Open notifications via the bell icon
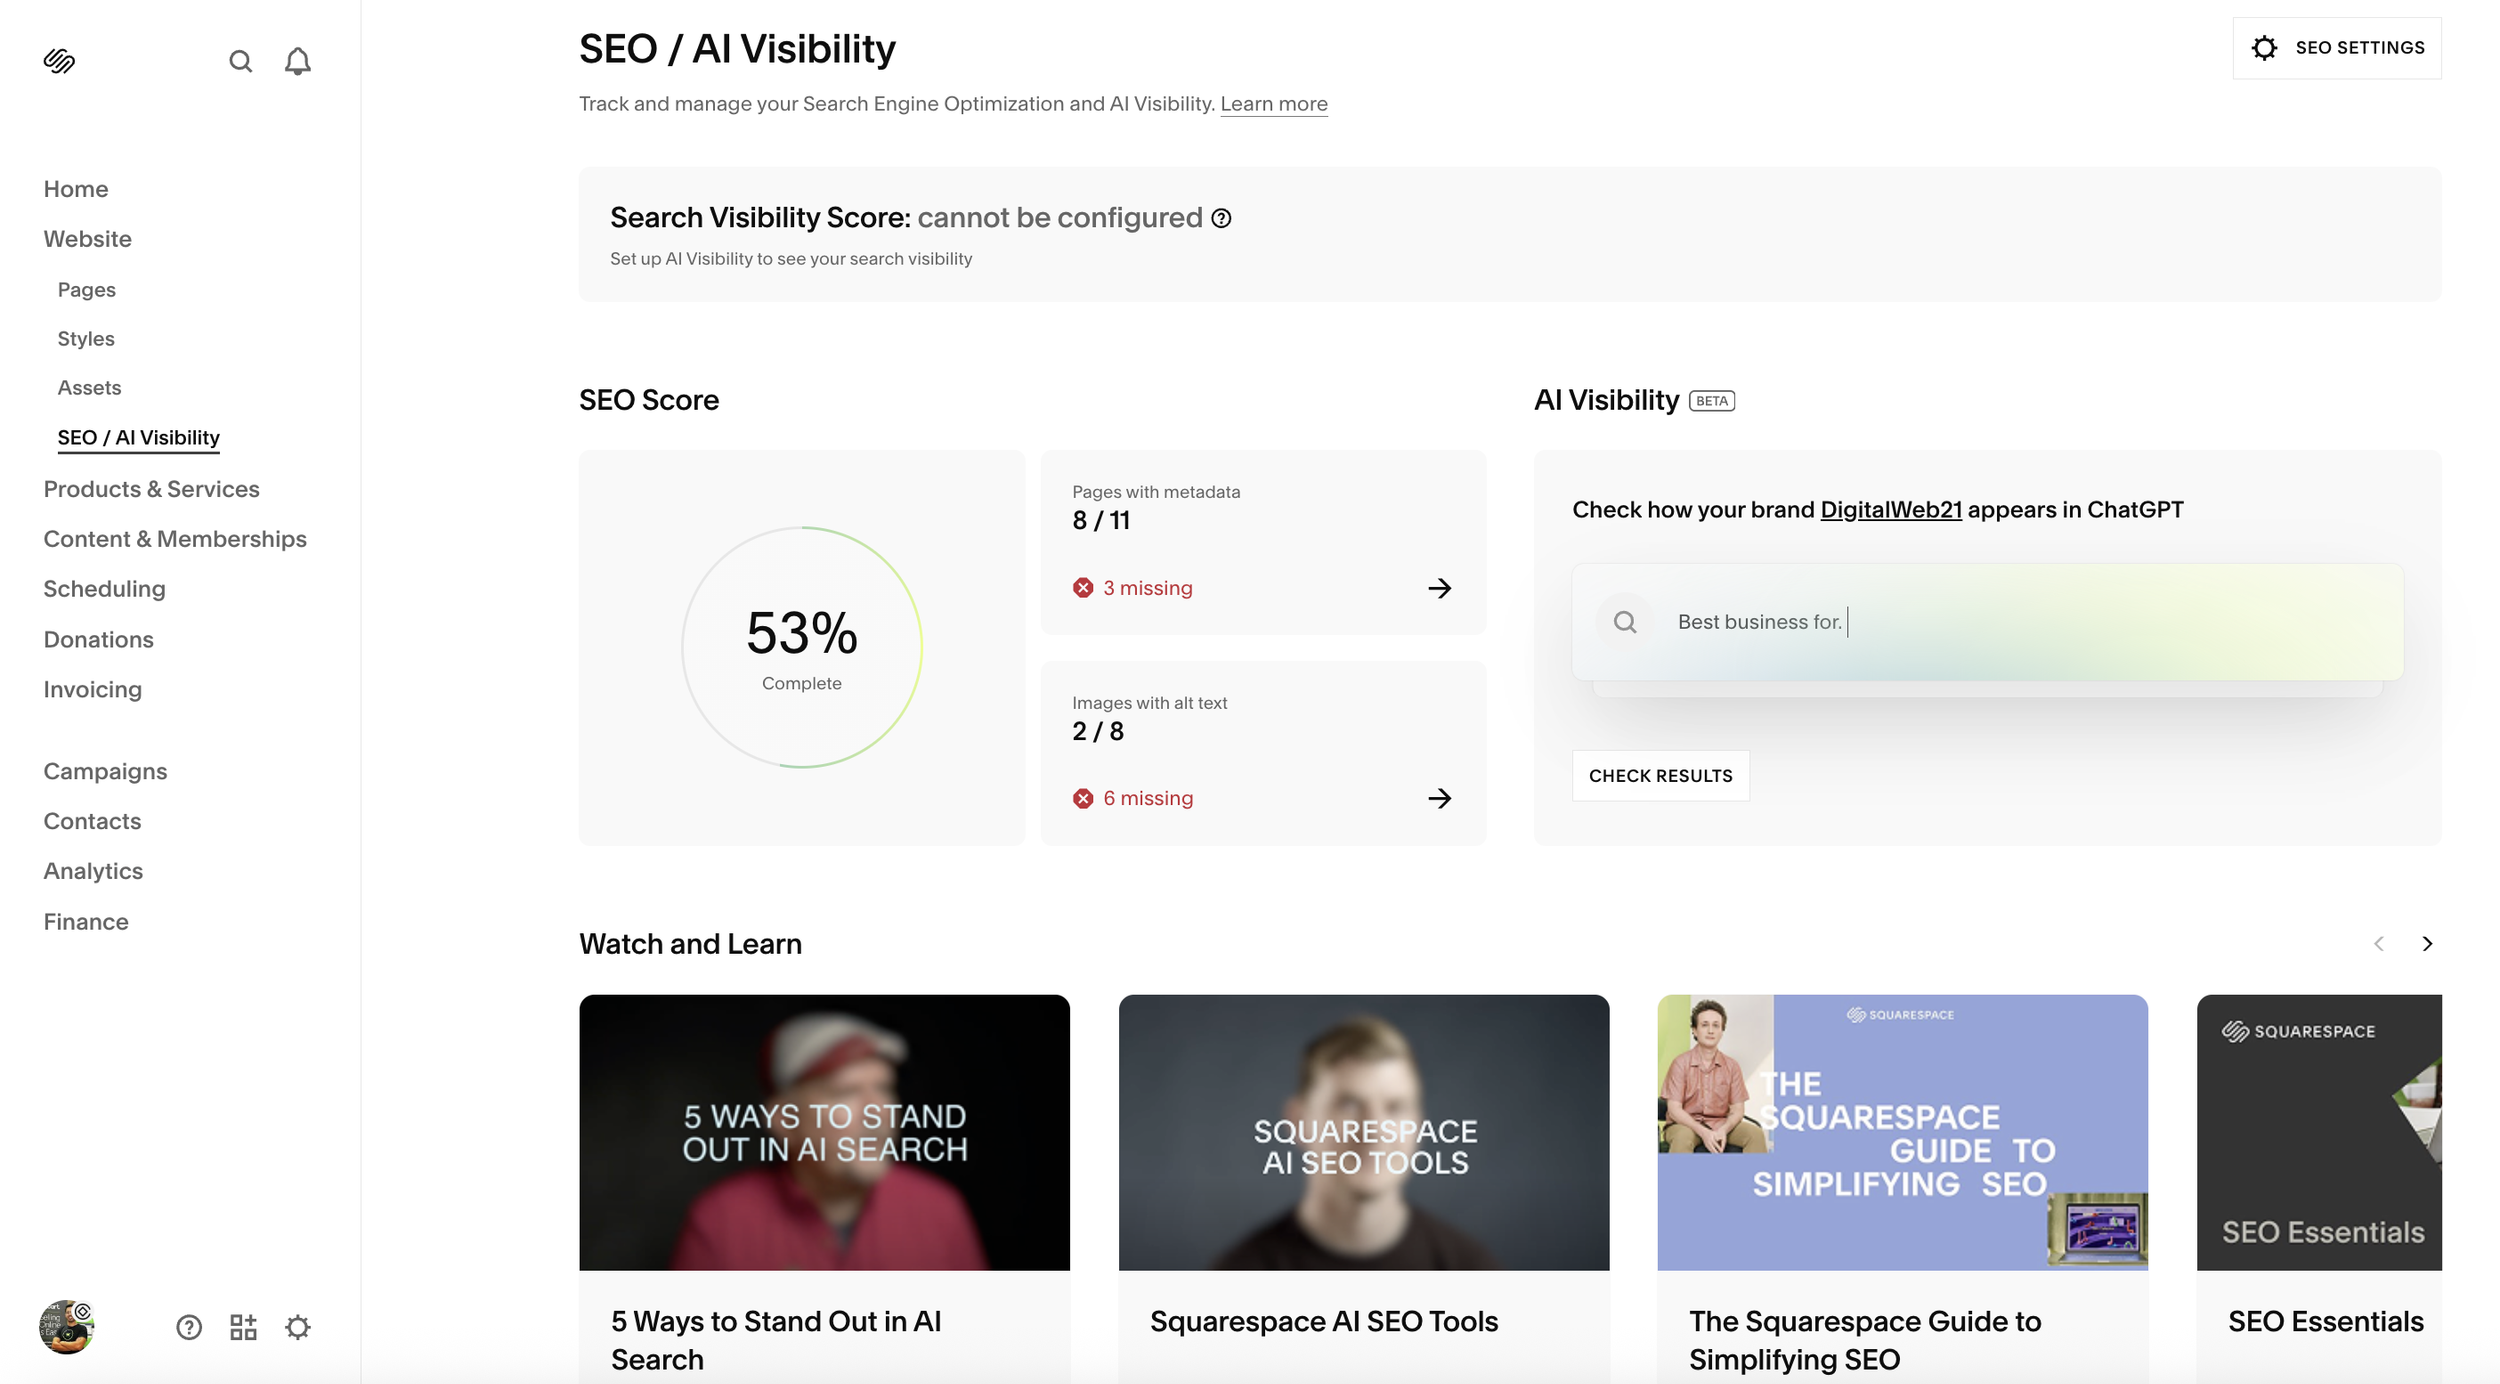 point(297,60)
